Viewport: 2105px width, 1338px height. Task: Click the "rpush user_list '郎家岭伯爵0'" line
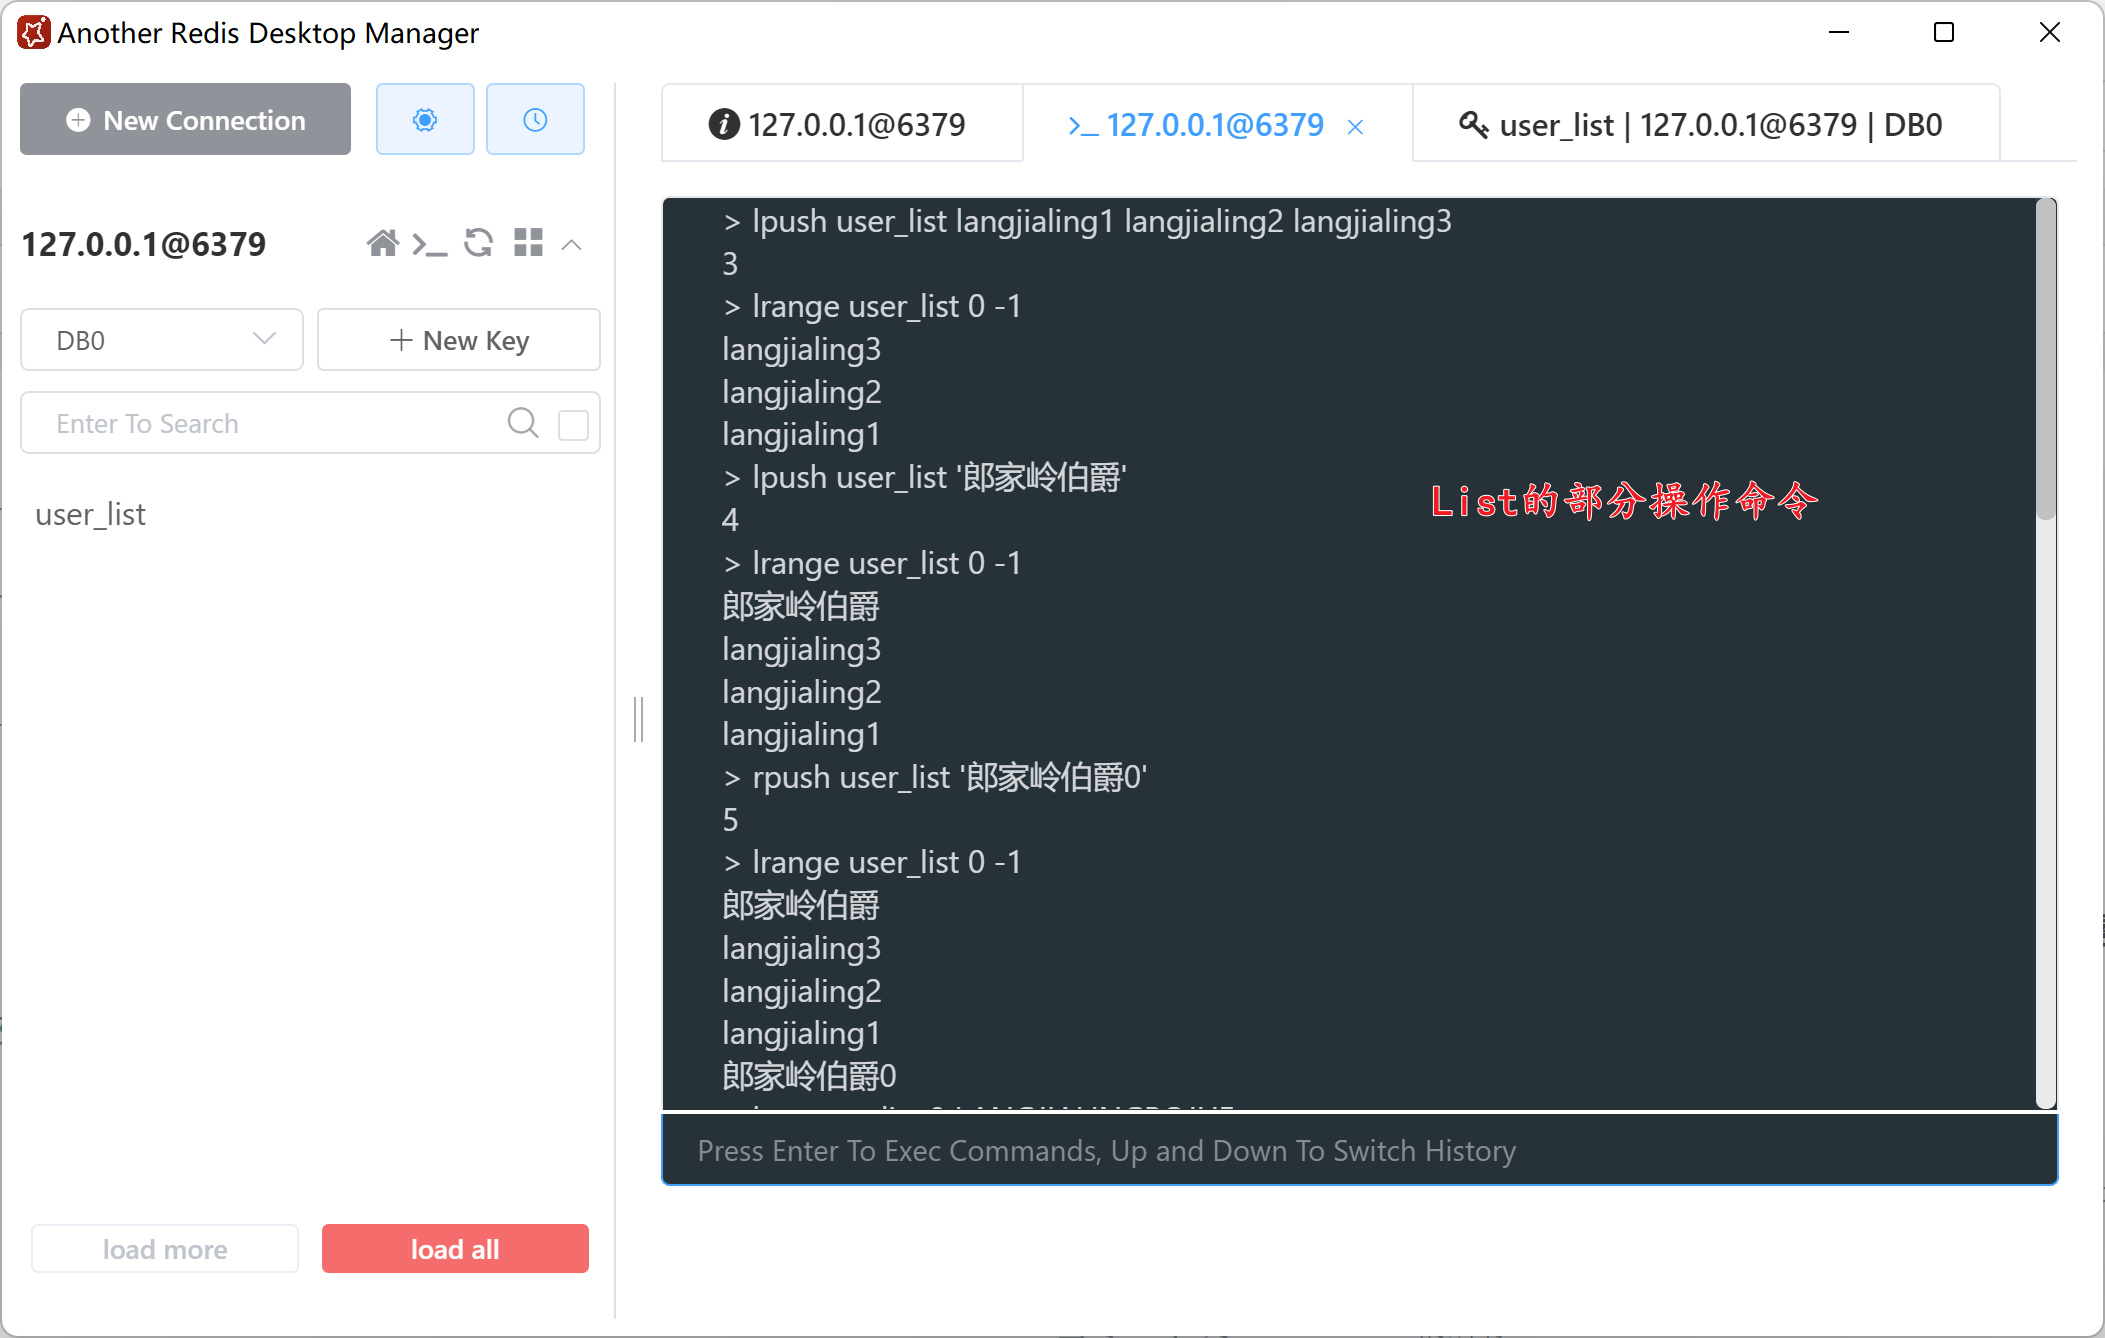click(x=935, y=777)
